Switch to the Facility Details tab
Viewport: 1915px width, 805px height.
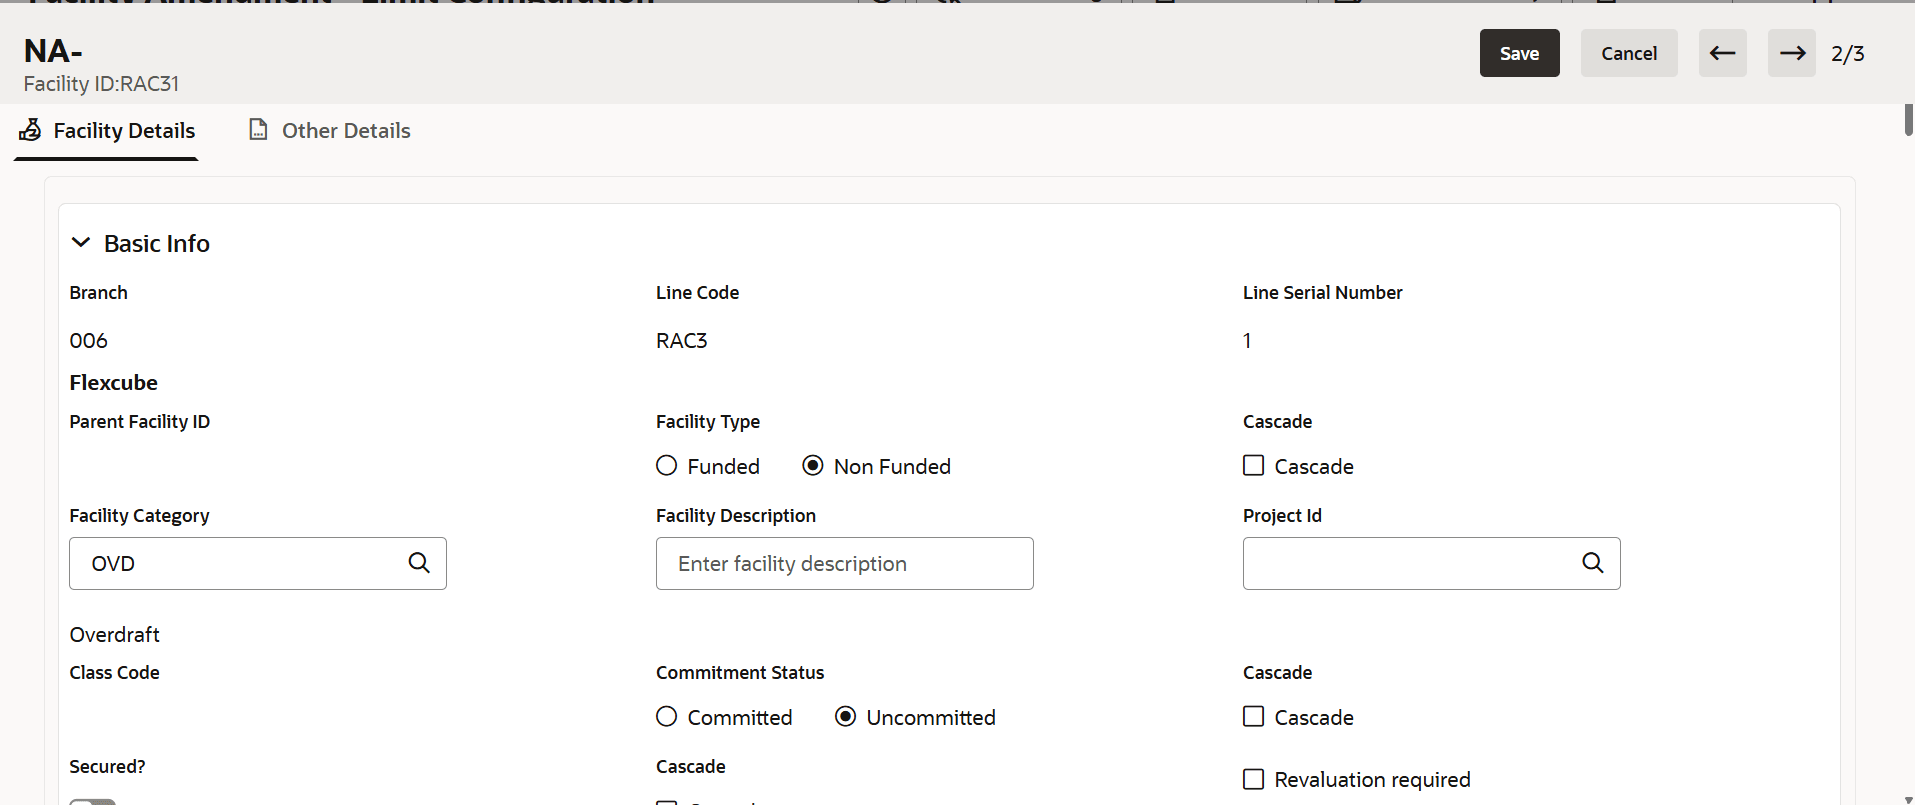107,131
